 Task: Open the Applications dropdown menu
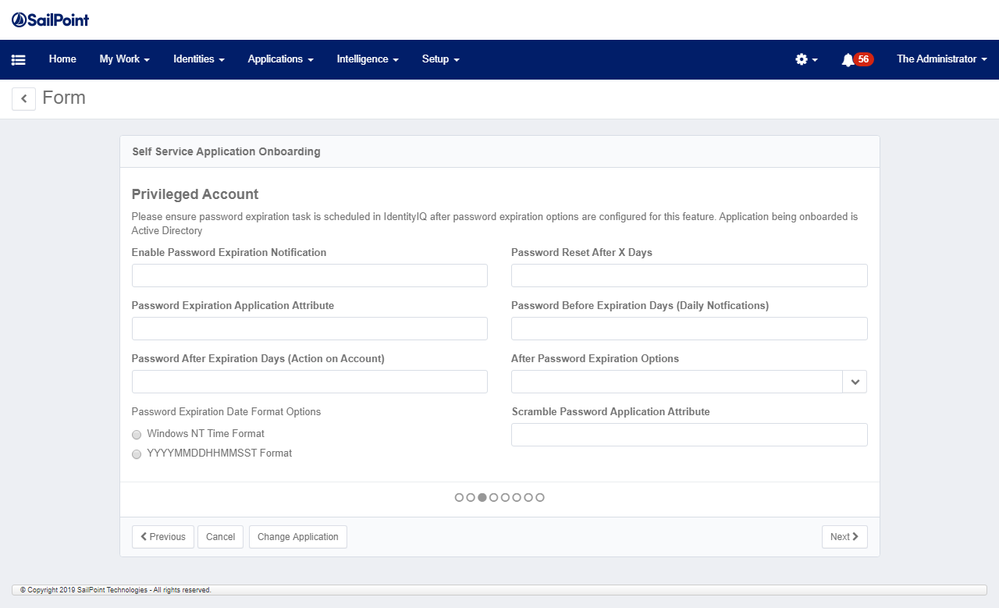click(280, 60)
